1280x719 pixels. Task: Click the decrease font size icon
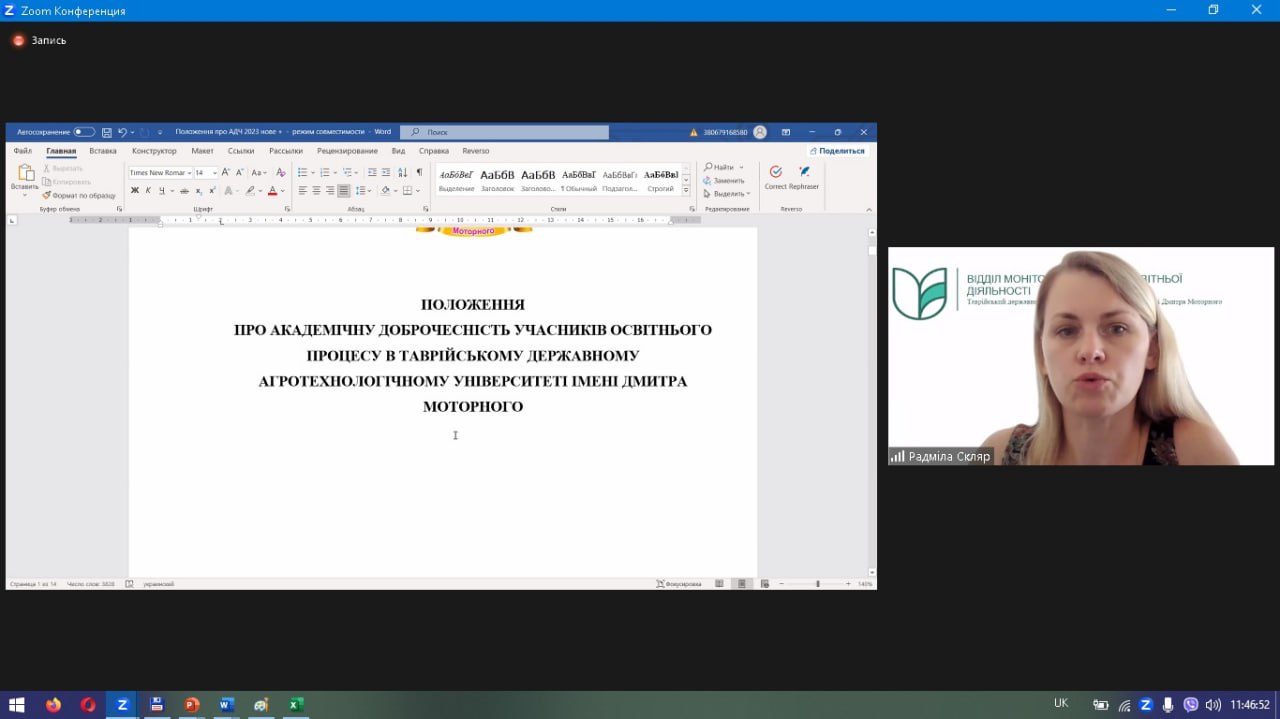[x=240, y=173]
